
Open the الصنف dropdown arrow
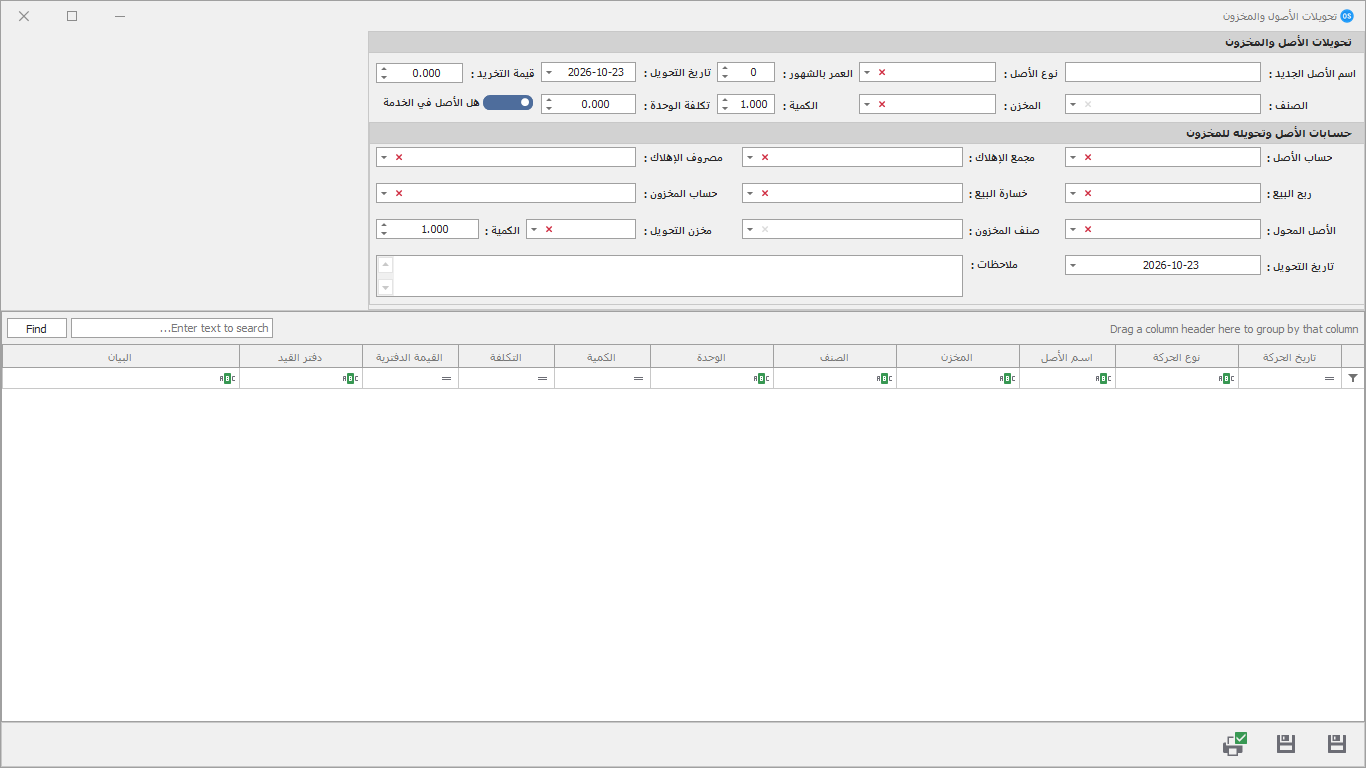click(1073, 105)
